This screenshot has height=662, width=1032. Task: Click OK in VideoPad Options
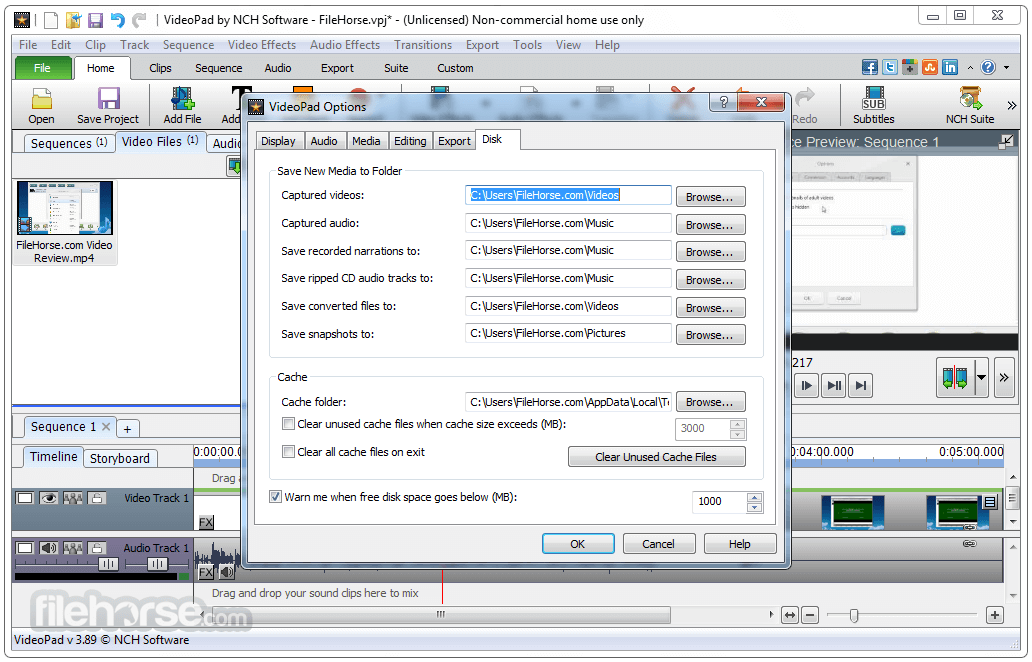click(x=578, y=544)
